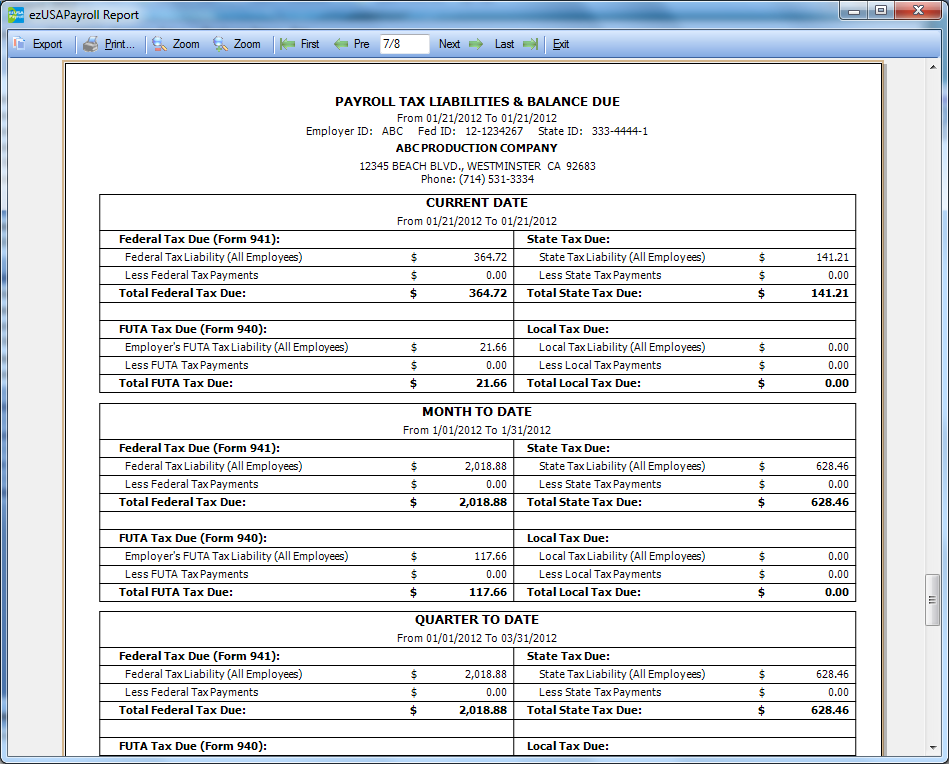
Task: Open the ezUSAPayroll title bar app icon
Action: coord(16,15)
